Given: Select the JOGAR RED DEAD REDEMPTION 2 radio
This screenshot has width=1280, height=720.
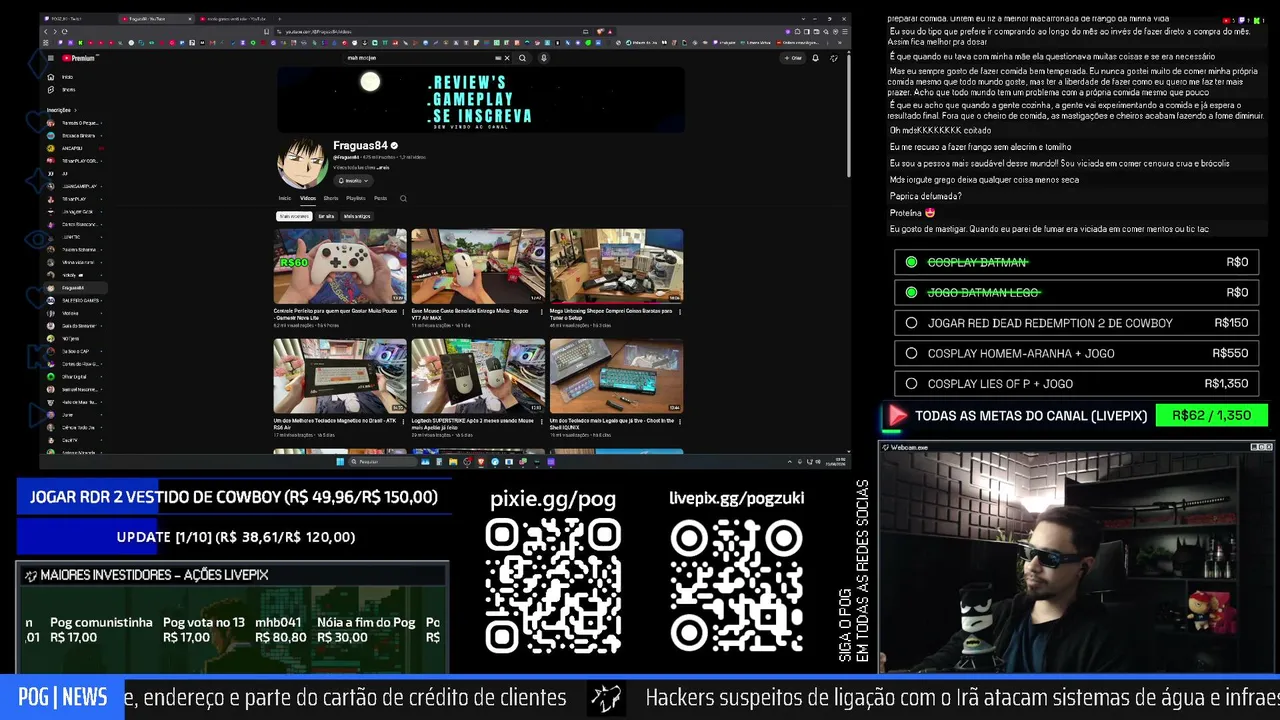Looking at the screenshot, I should coord(911,323).
